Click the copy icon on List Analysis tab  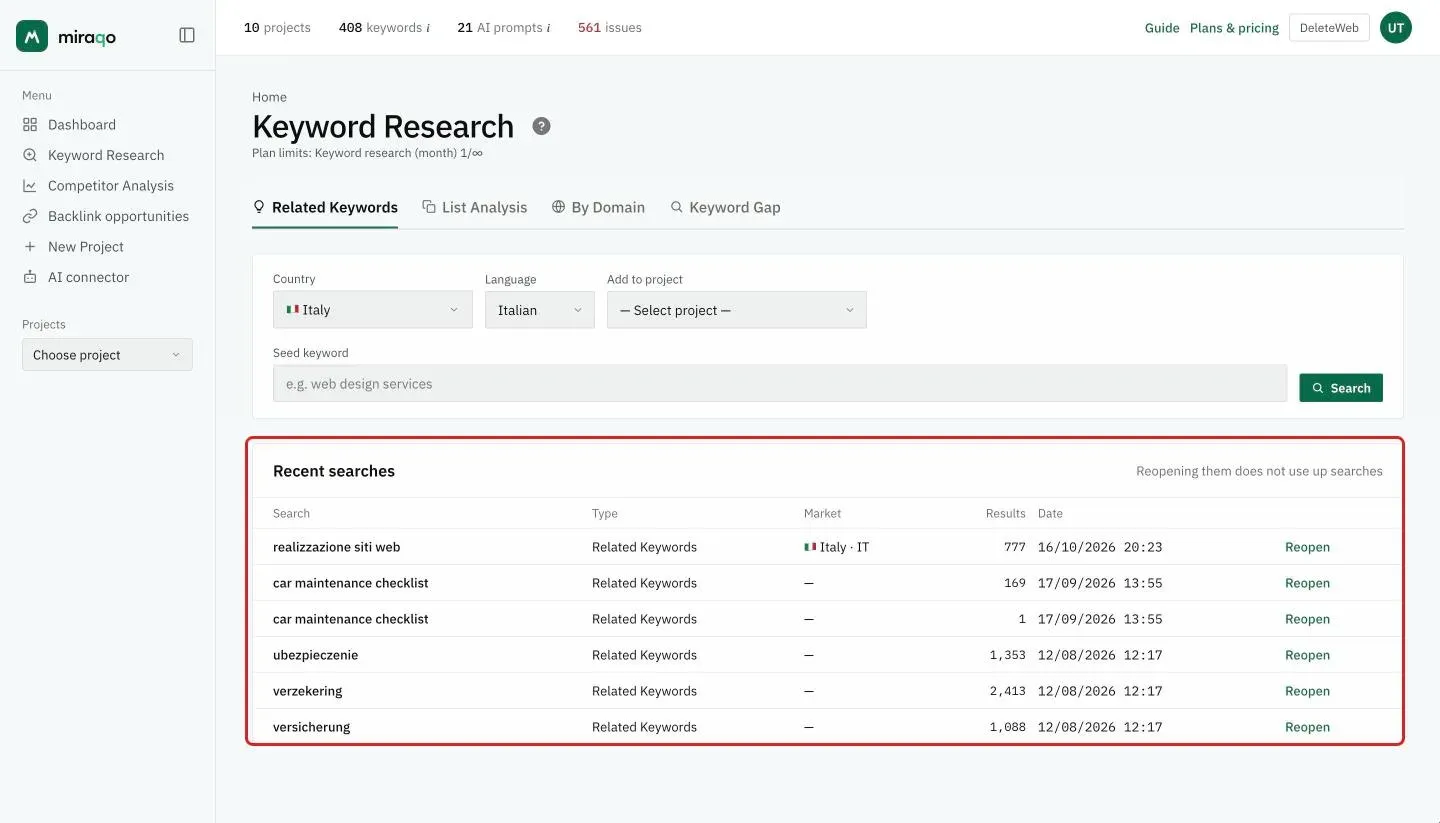(x=429, y=207)
